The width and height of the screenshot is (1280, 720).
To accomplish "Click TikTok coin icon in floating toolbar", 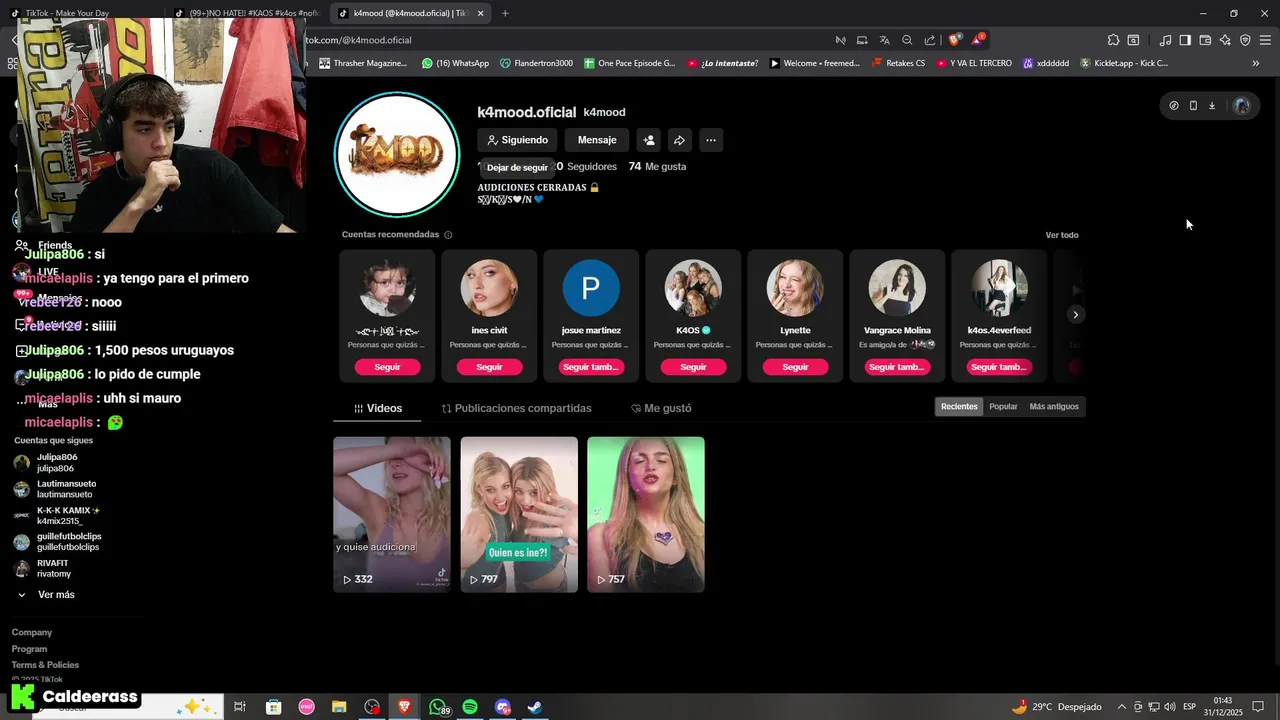I will click(1174, 105).
